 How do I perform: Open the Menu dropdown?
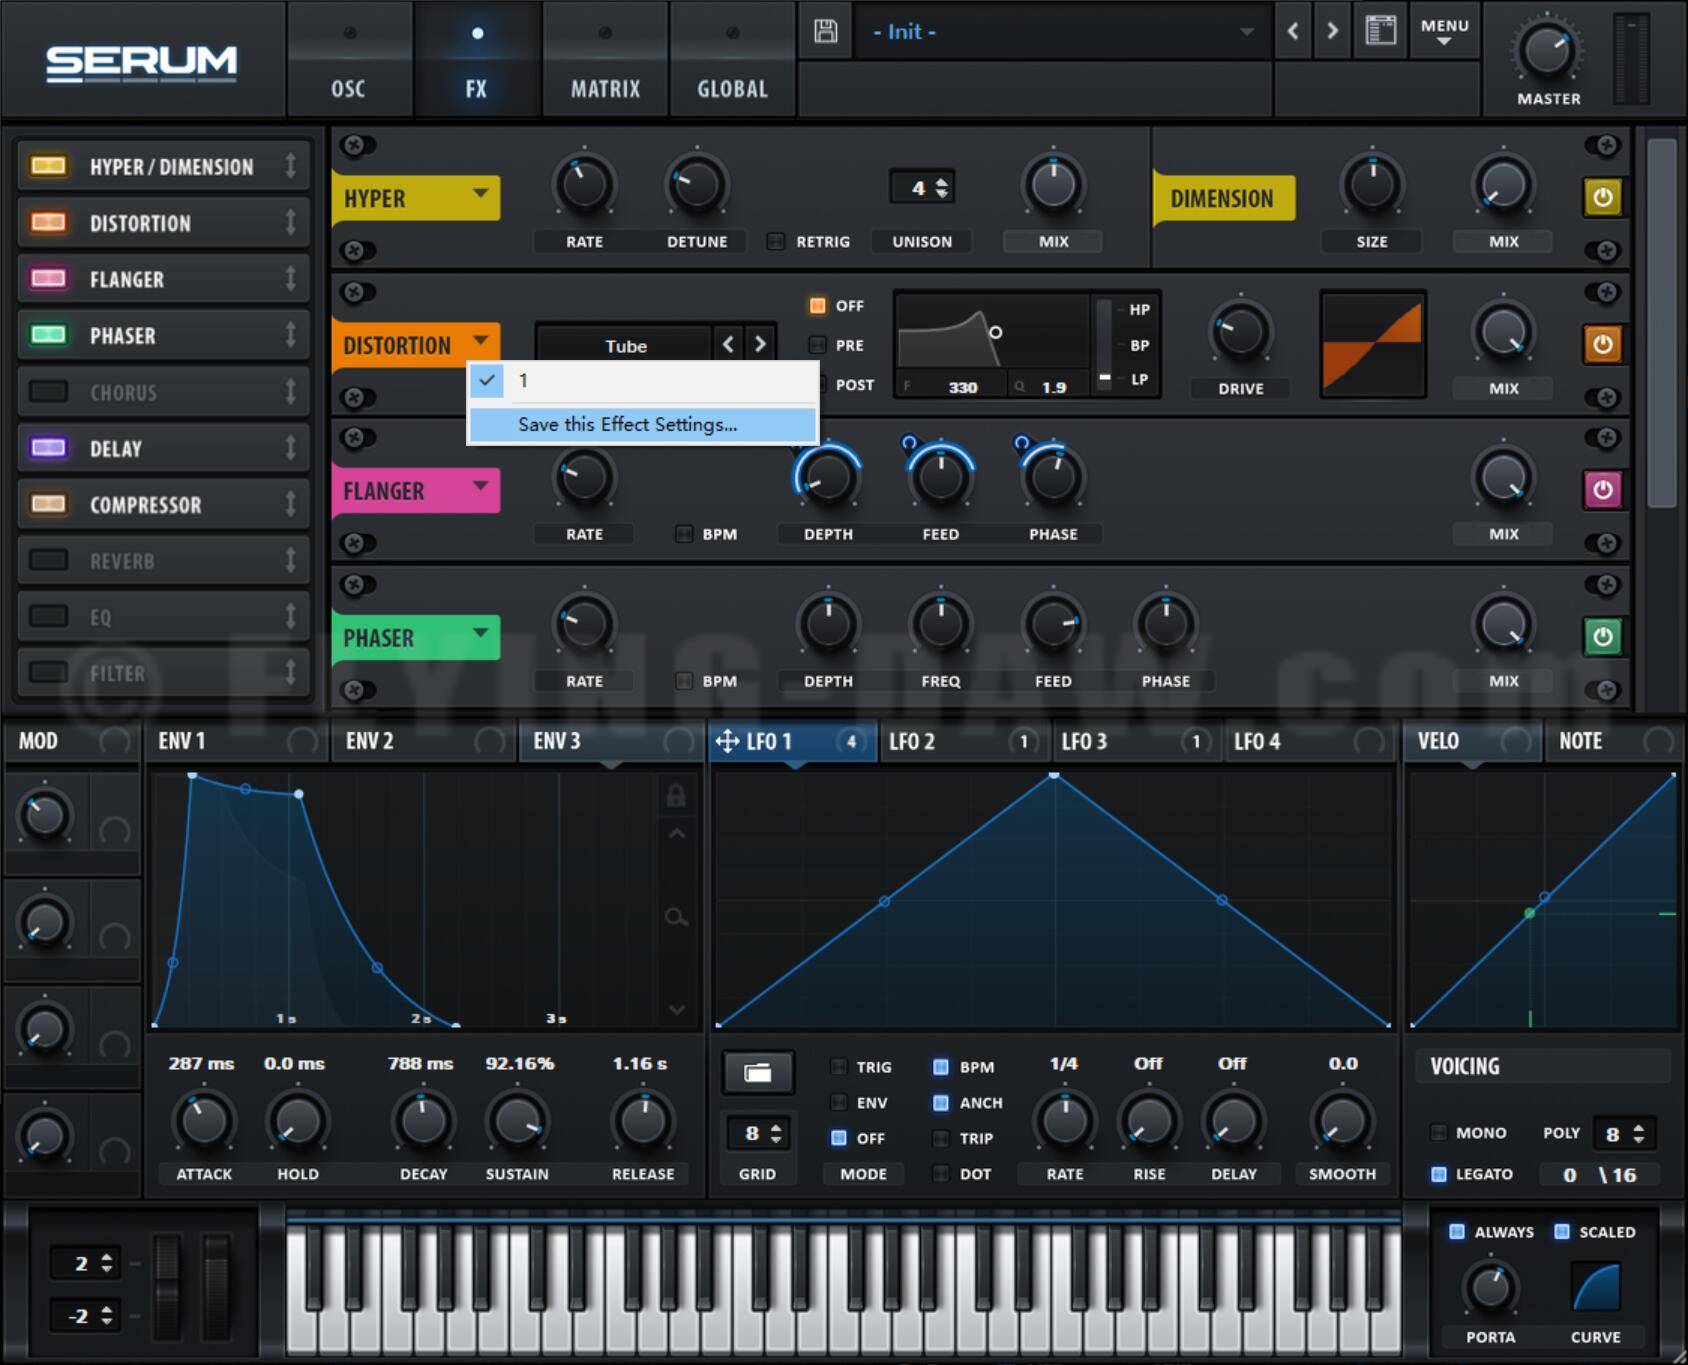click(1445, 31)
